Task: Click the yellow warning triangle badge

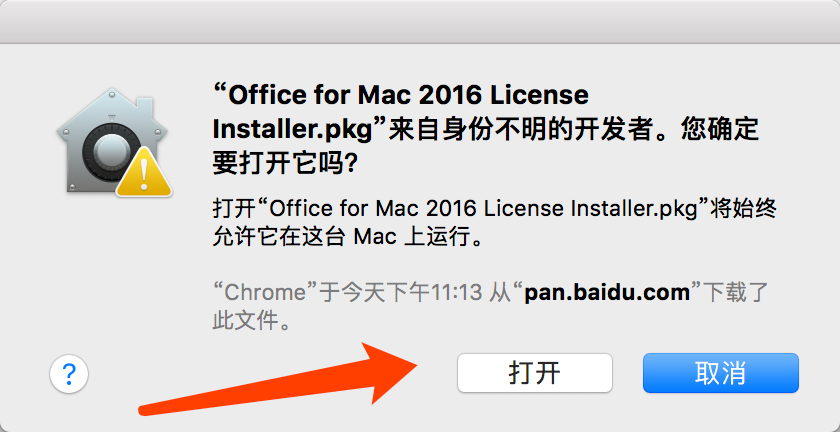Action: coord(144,173)
